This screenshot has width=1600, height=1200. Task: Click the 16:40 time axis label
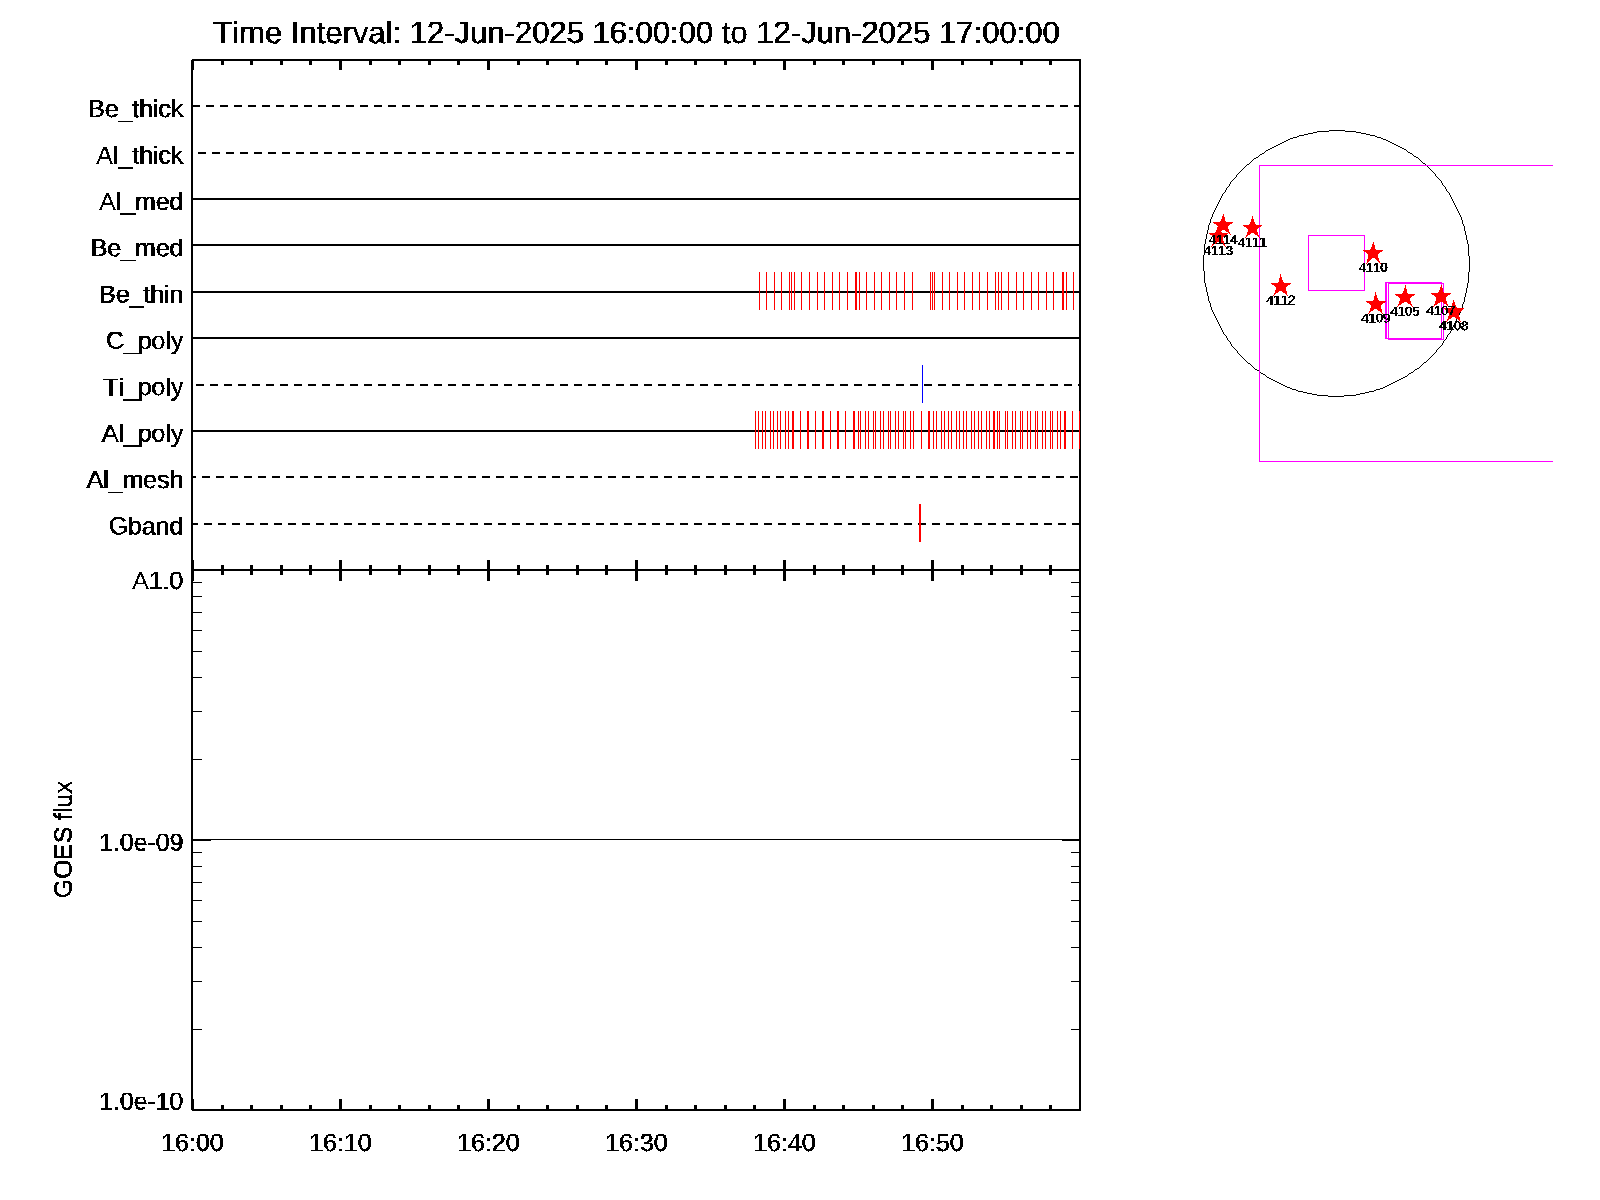784,1143
